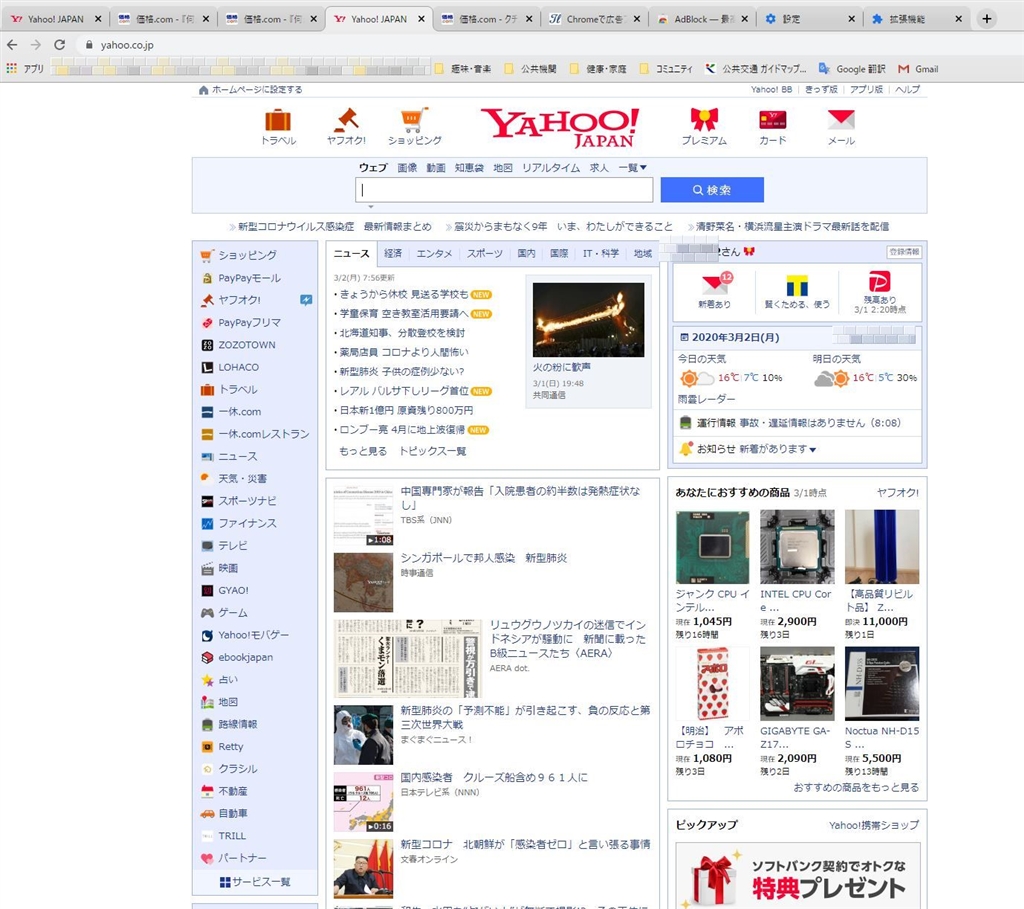Open headline 日本新1億円 原資残り800万円
Image resolution: width=1024 pixels, height=909 pixels.
pyautogui.click(x=406, y=411)
